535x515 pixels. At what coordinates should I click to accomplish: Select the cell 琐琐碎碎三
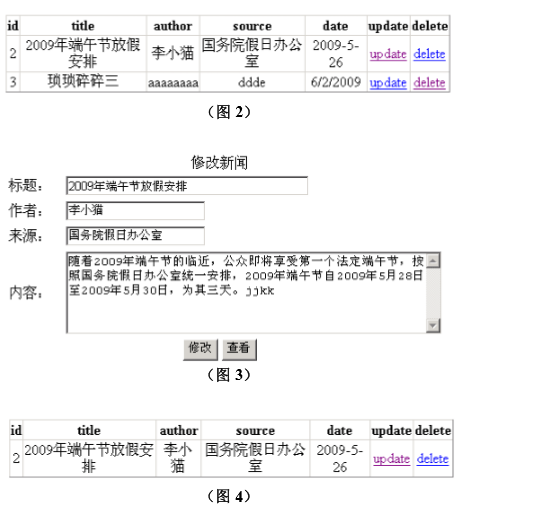[x=83, y=82]
